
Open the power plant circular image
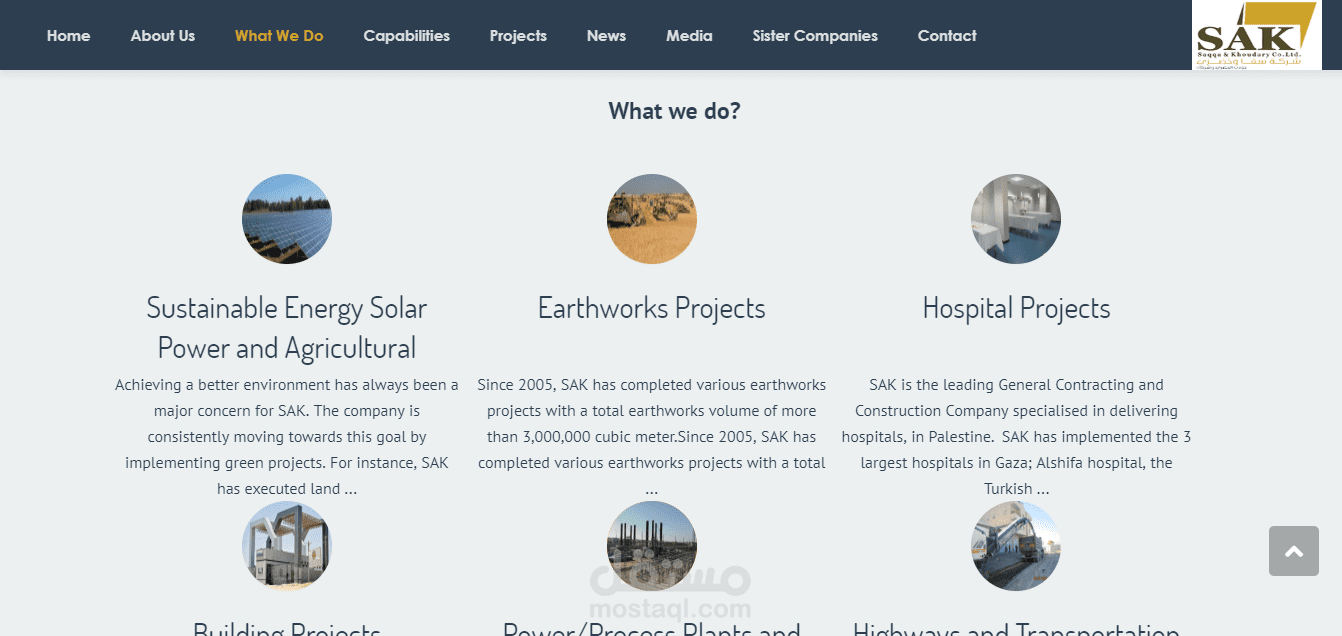click(652, 546)
